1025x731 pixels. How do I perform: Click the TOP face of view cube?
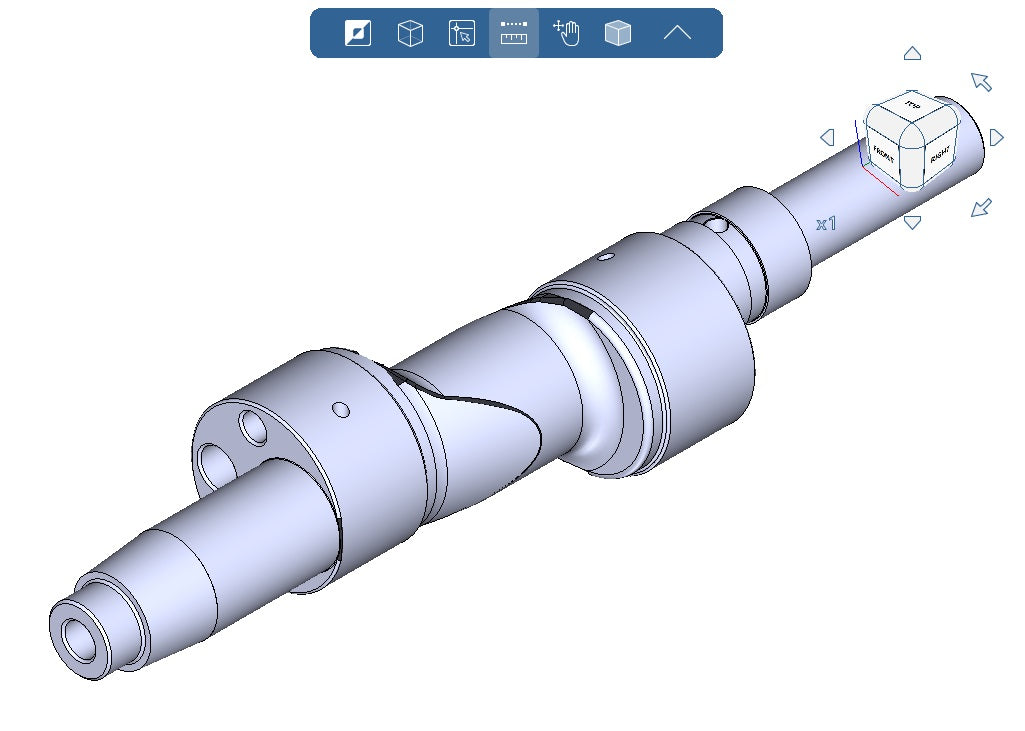(x=911, y=106)
